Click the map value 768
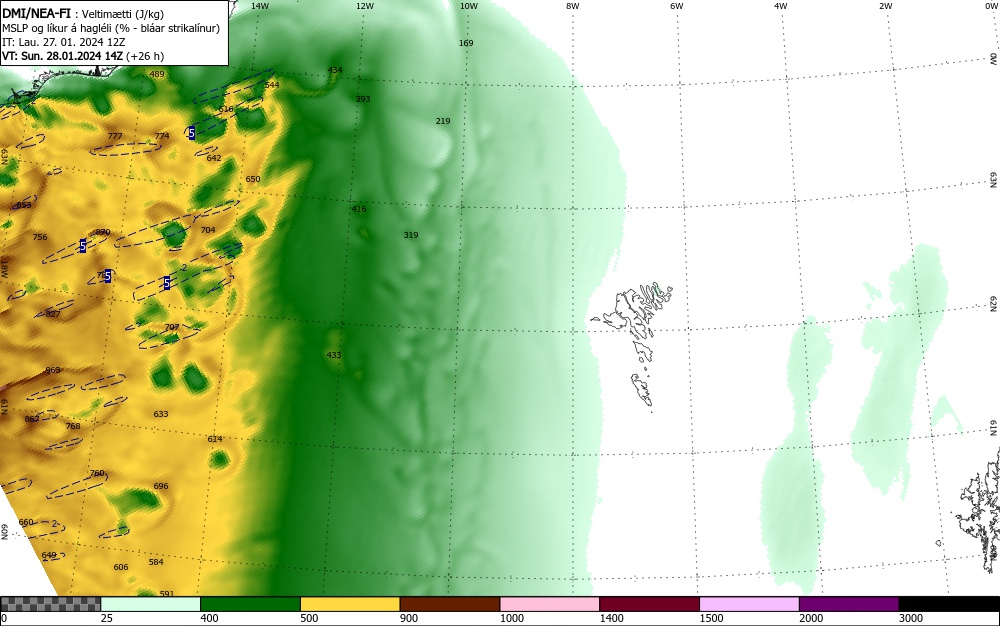Viewport: 1000px width, 626px height. [x=73, y=426]
